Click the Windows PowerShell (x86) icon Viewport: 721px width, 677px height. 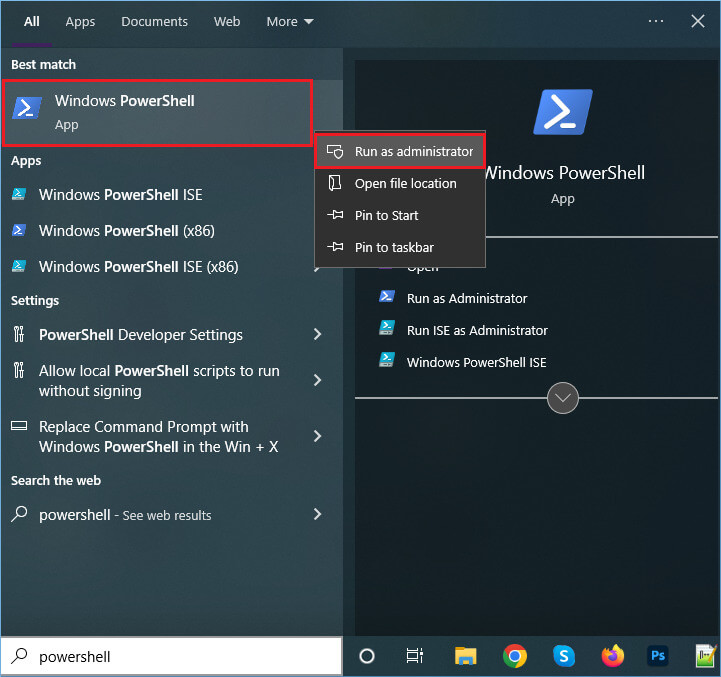pos(19,230)
